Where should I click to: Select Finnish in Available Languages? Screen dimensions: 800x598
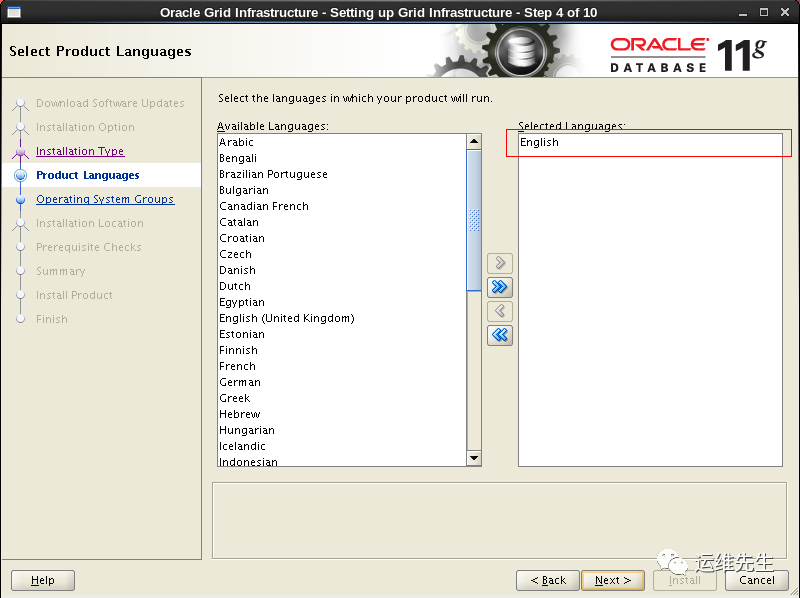[x=341, y=350]
